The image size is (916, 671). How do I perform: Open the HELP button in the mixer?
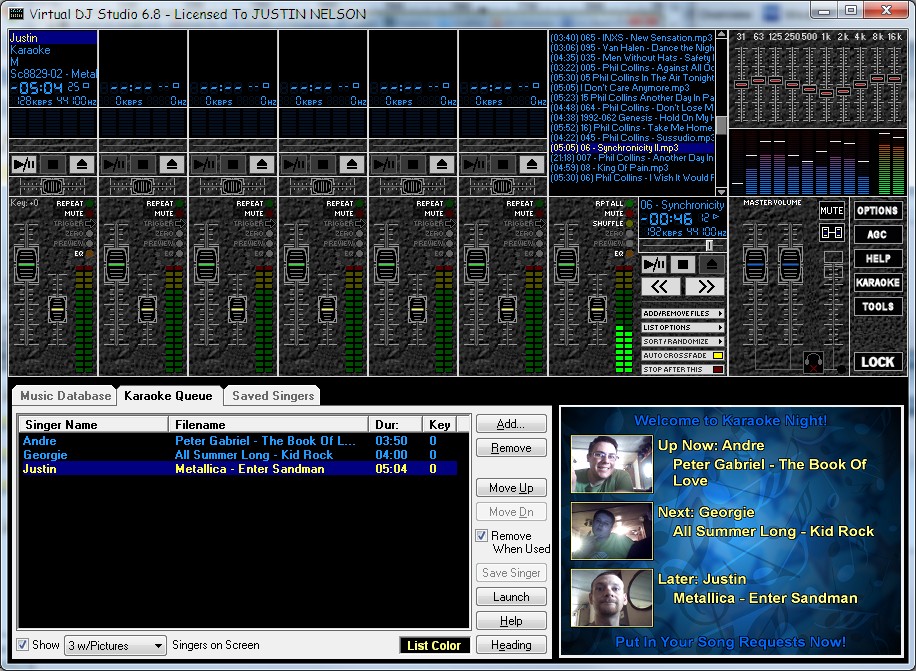(877, 258)
